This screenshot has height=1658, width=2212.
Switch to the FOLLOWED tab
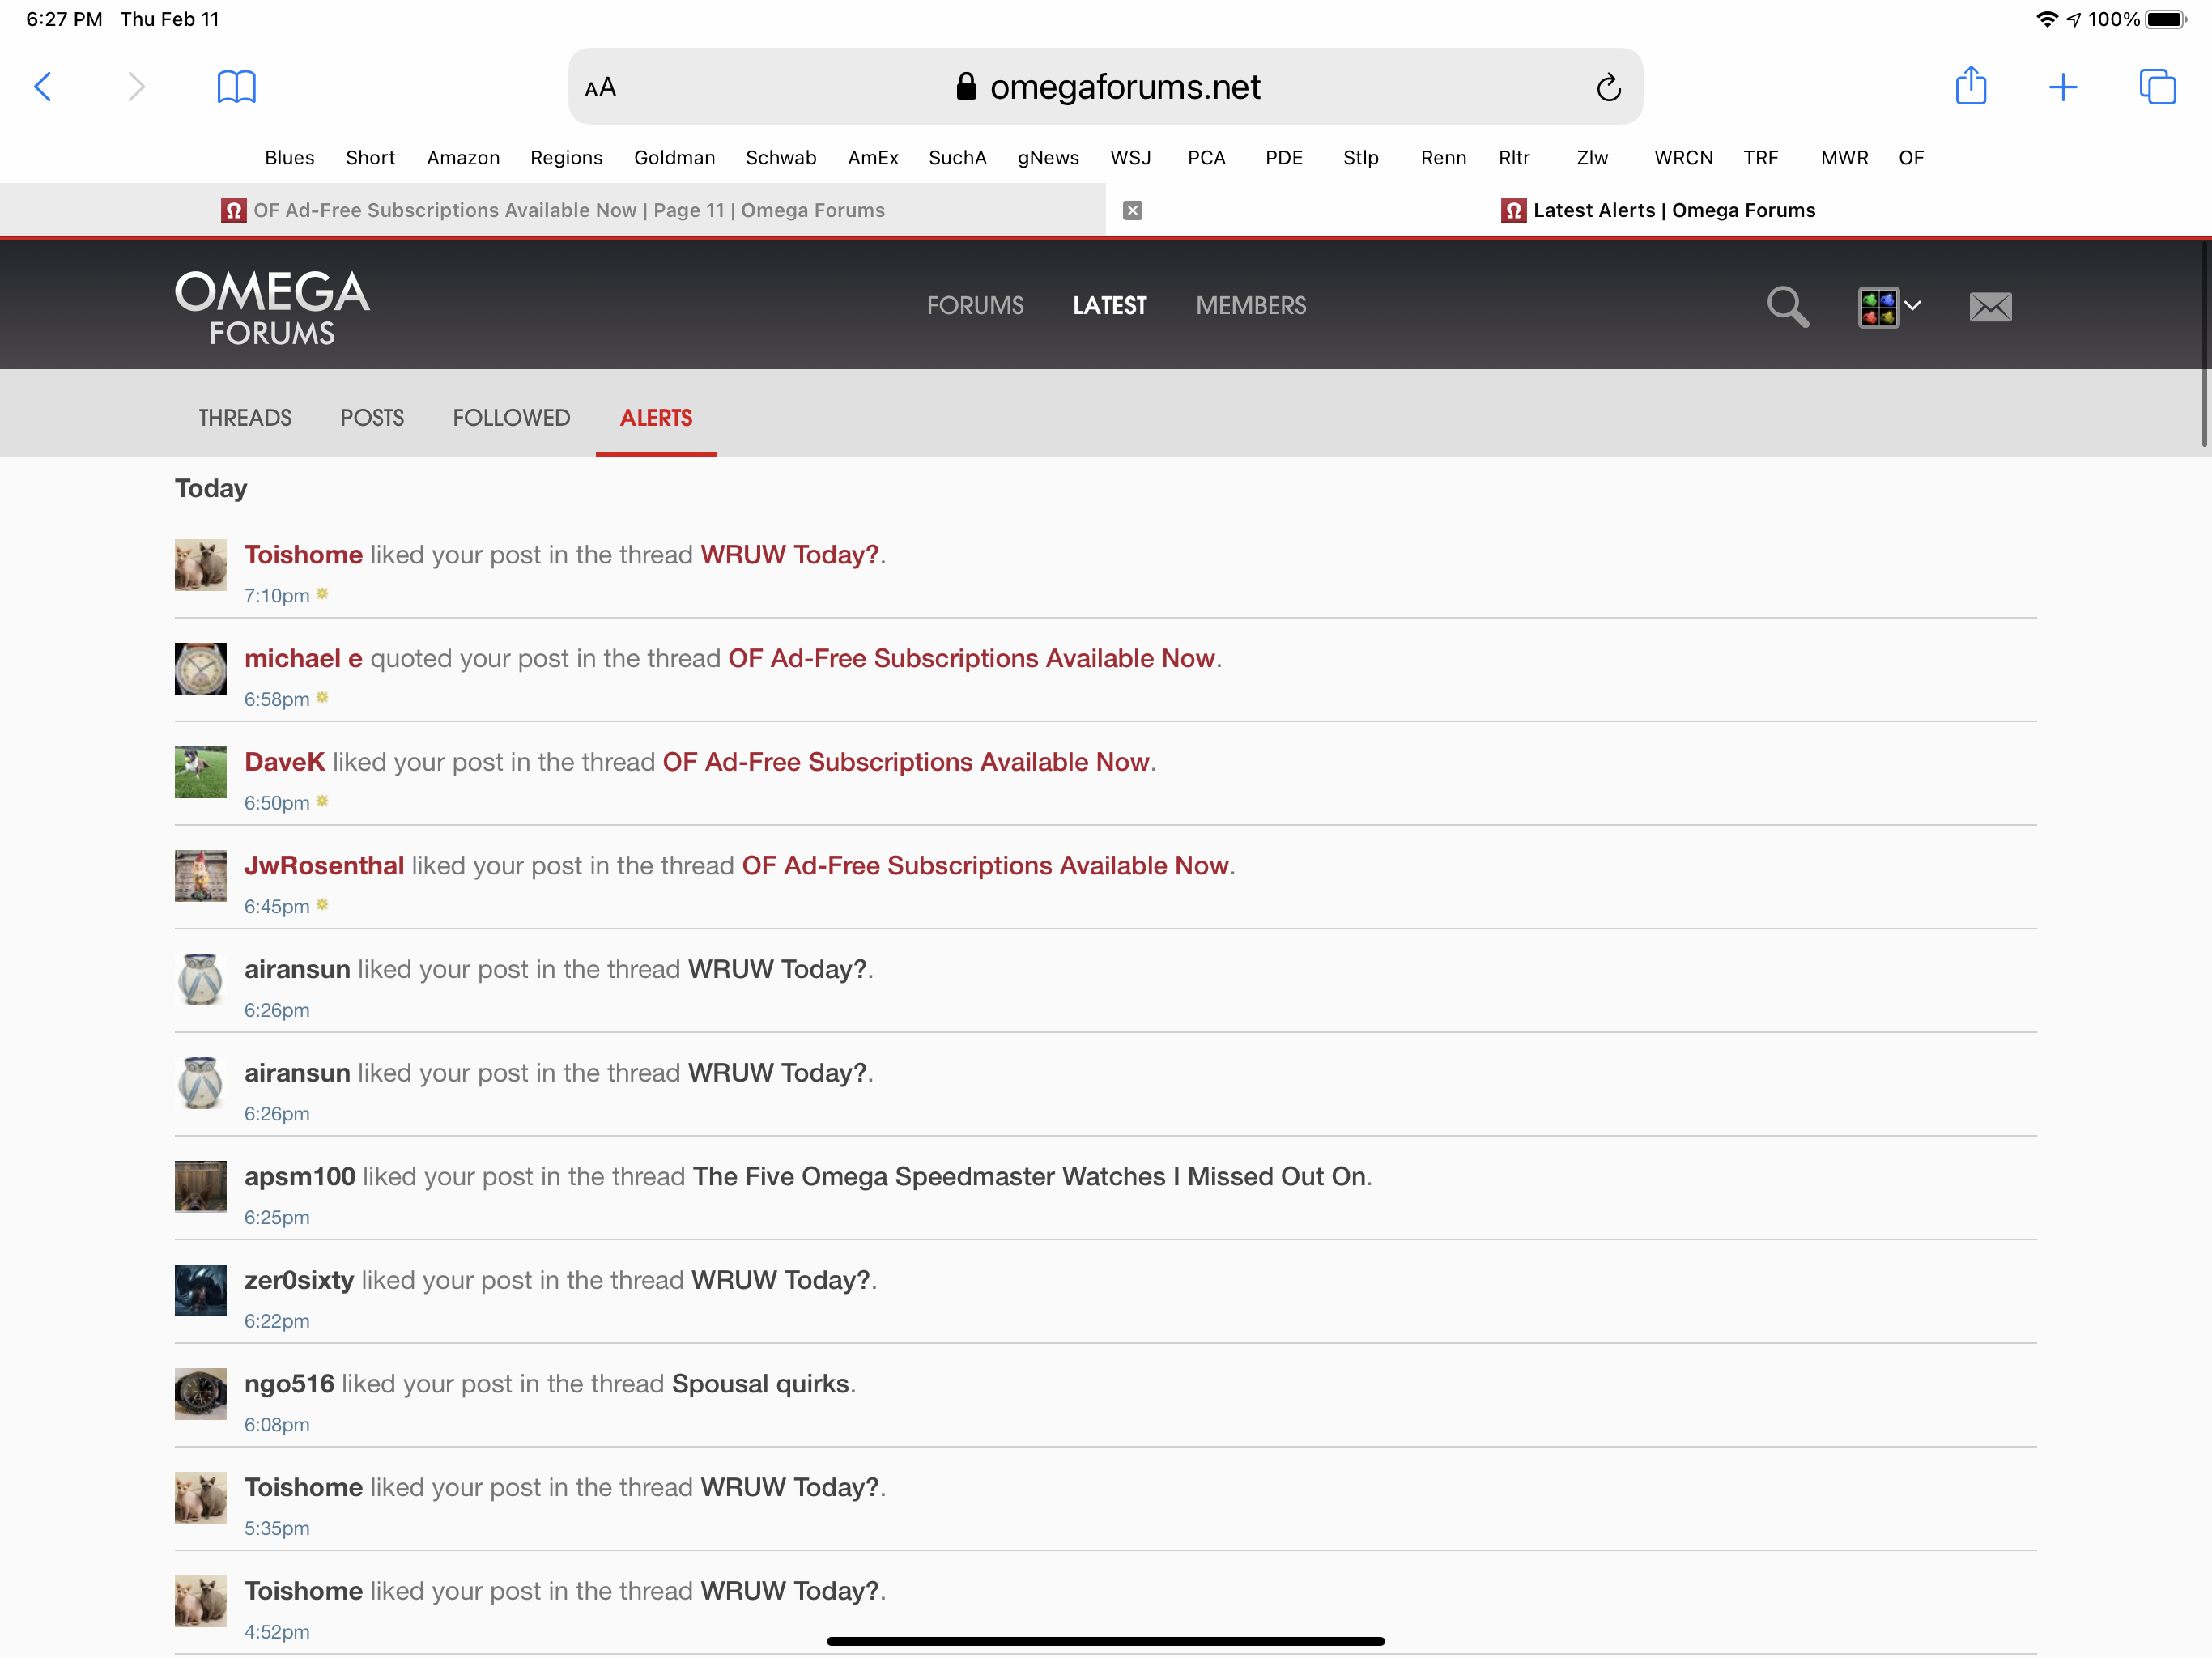coord(511,418)
